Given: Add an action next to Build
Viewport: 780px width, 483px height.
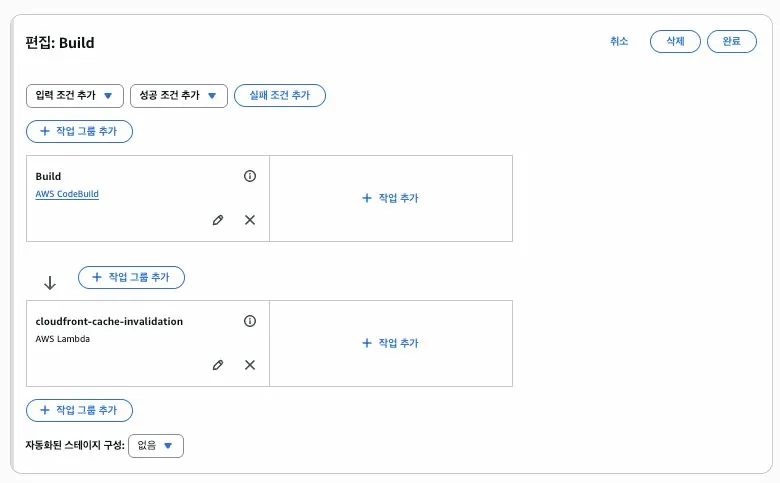Looking at the screenshot, I should coord(390,198).
